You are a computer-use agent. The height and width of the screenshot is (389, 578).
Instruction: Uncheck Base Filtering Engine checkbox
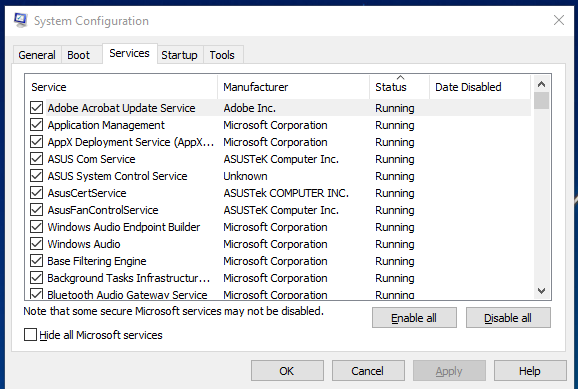tap(36, 261)
